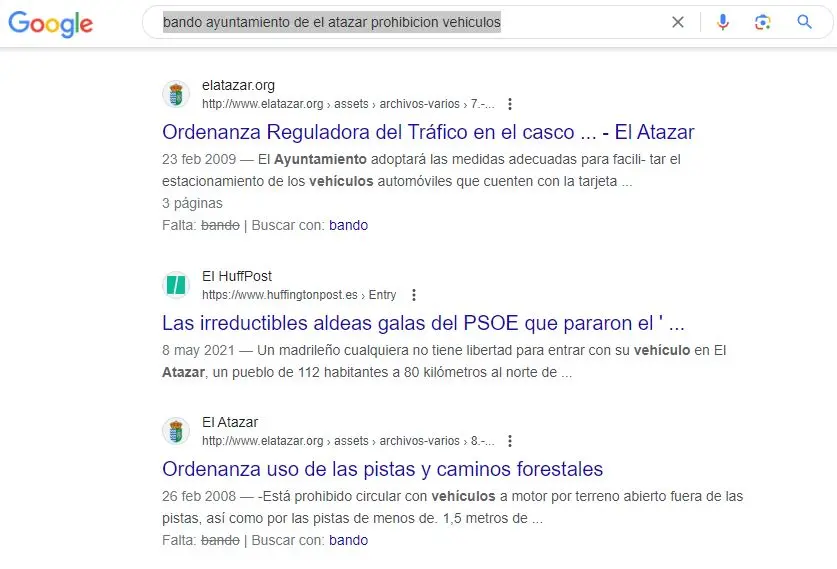This screenshot has width=837, height=569.
Task: Click the '23 feb 2009' snippet date
Action: [x=199, y=159]
